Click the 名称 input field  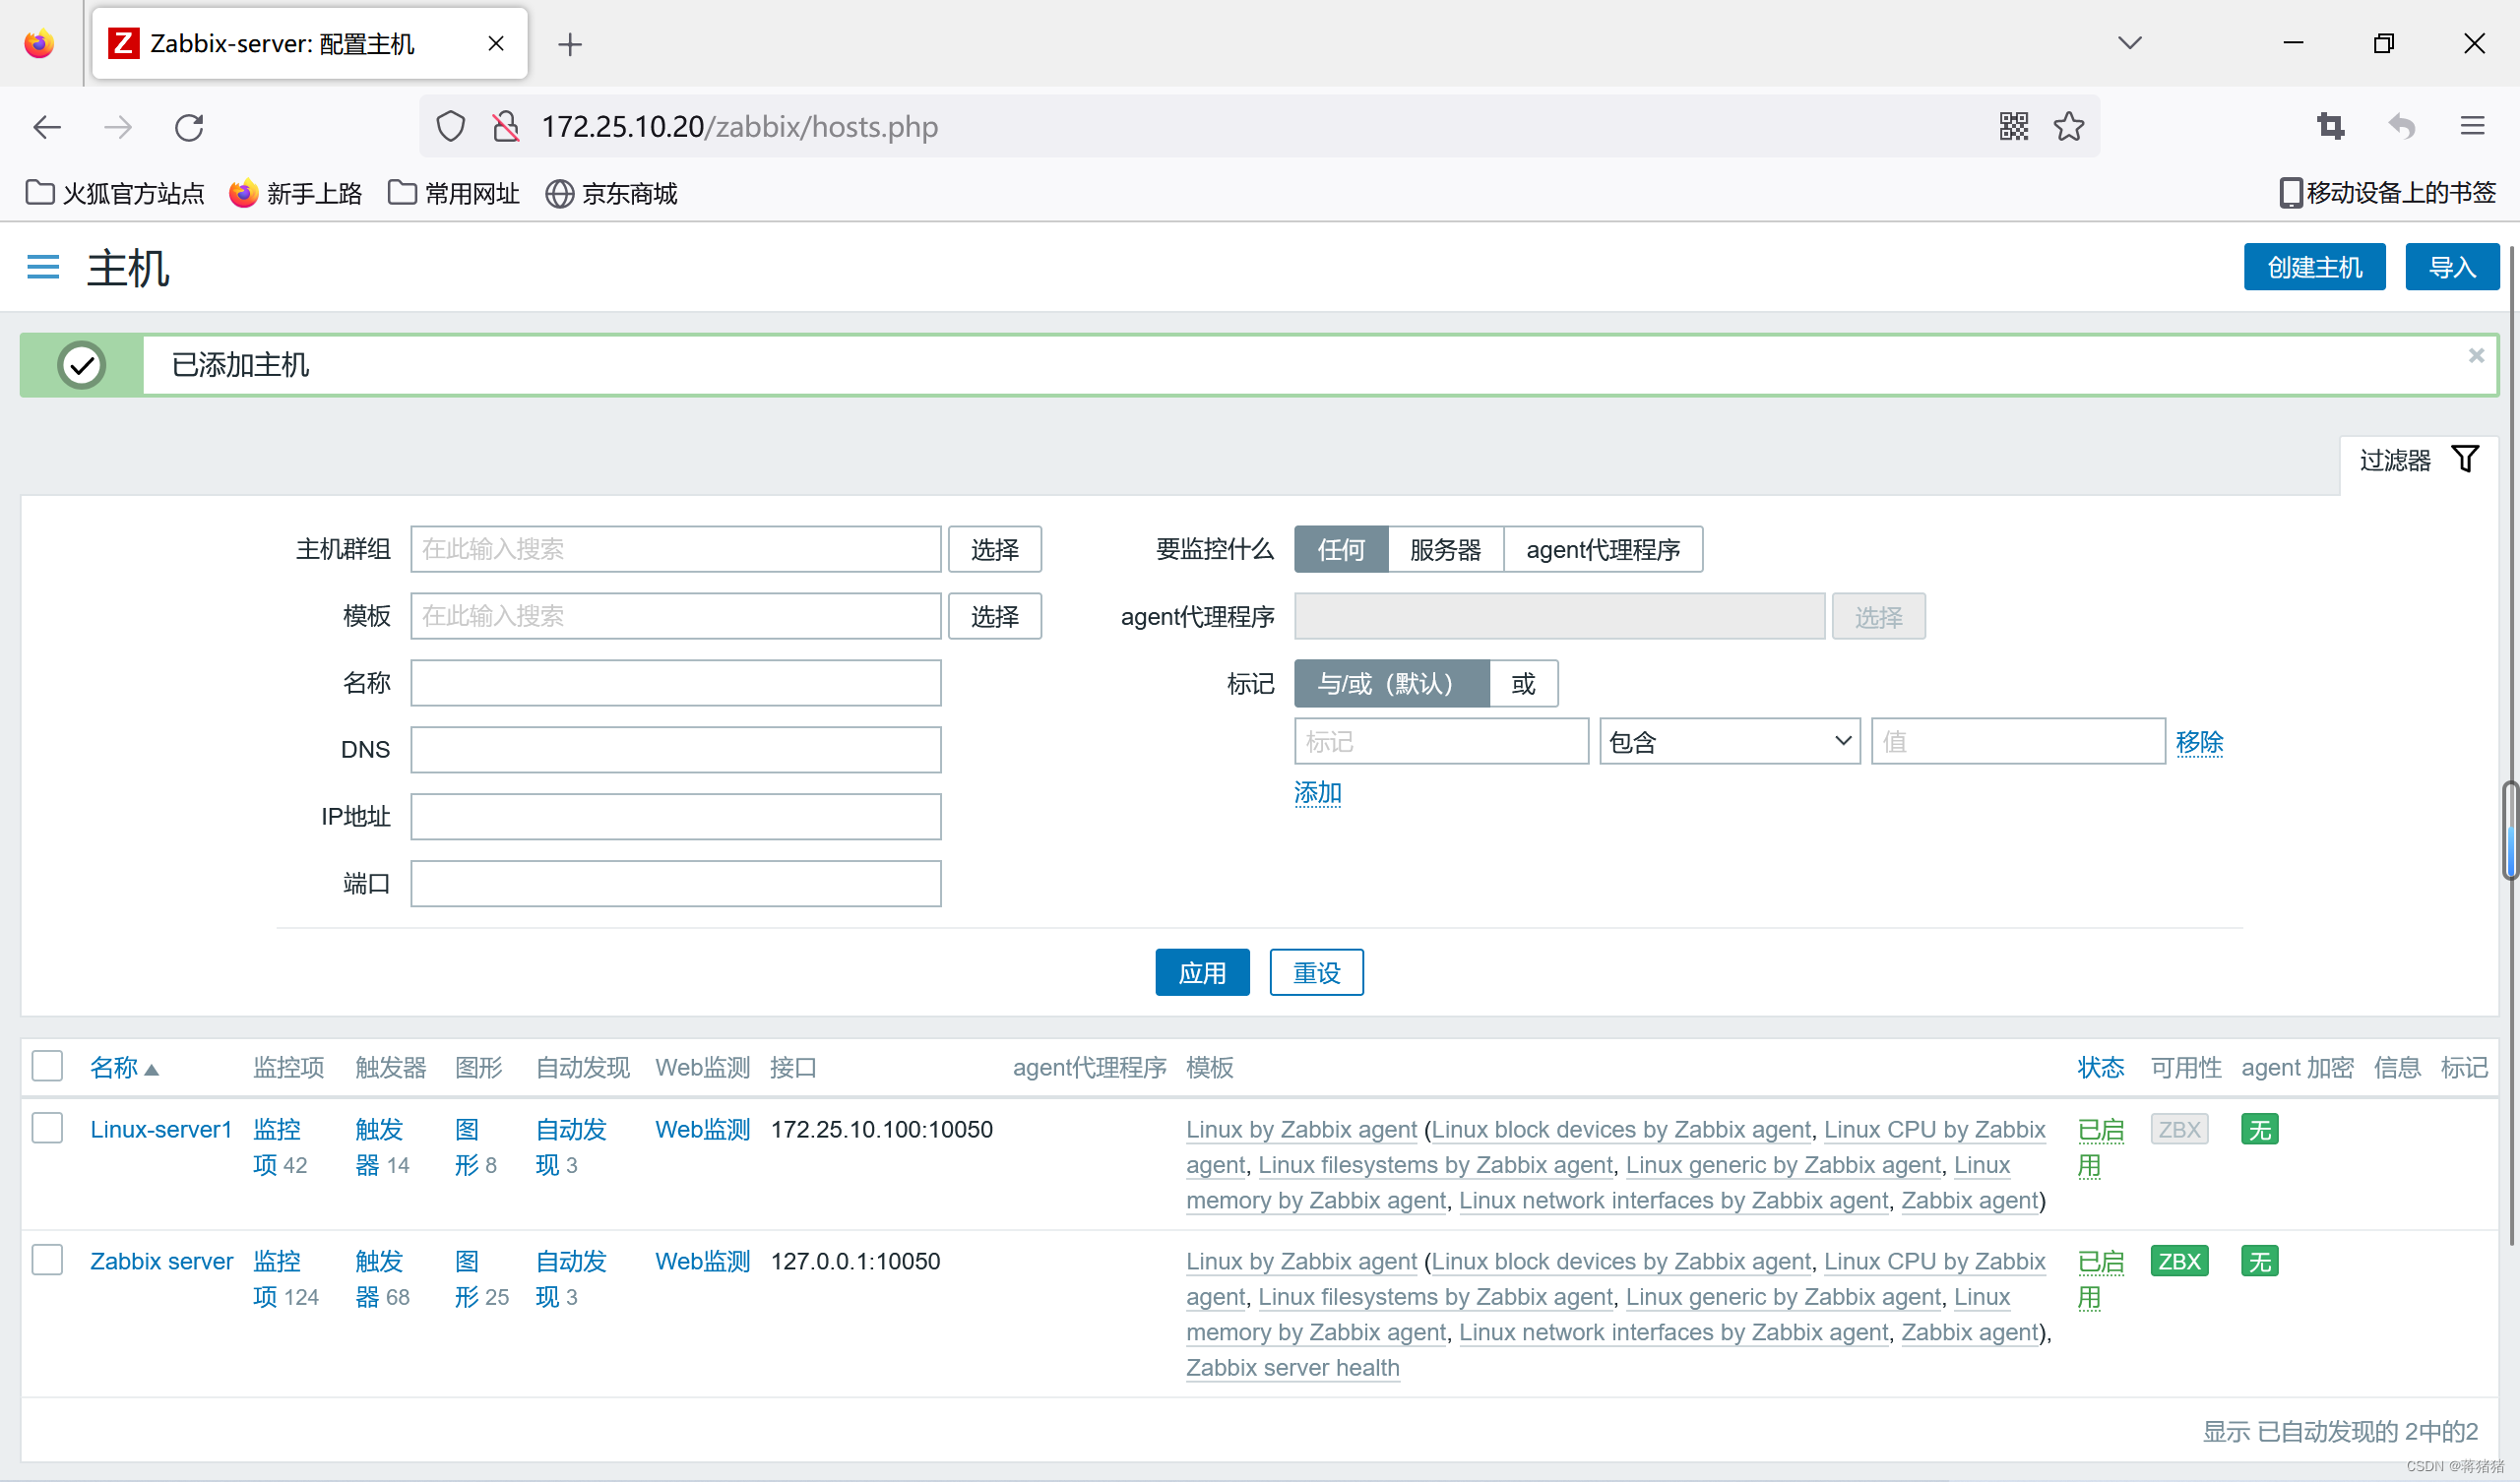(676, 683)
